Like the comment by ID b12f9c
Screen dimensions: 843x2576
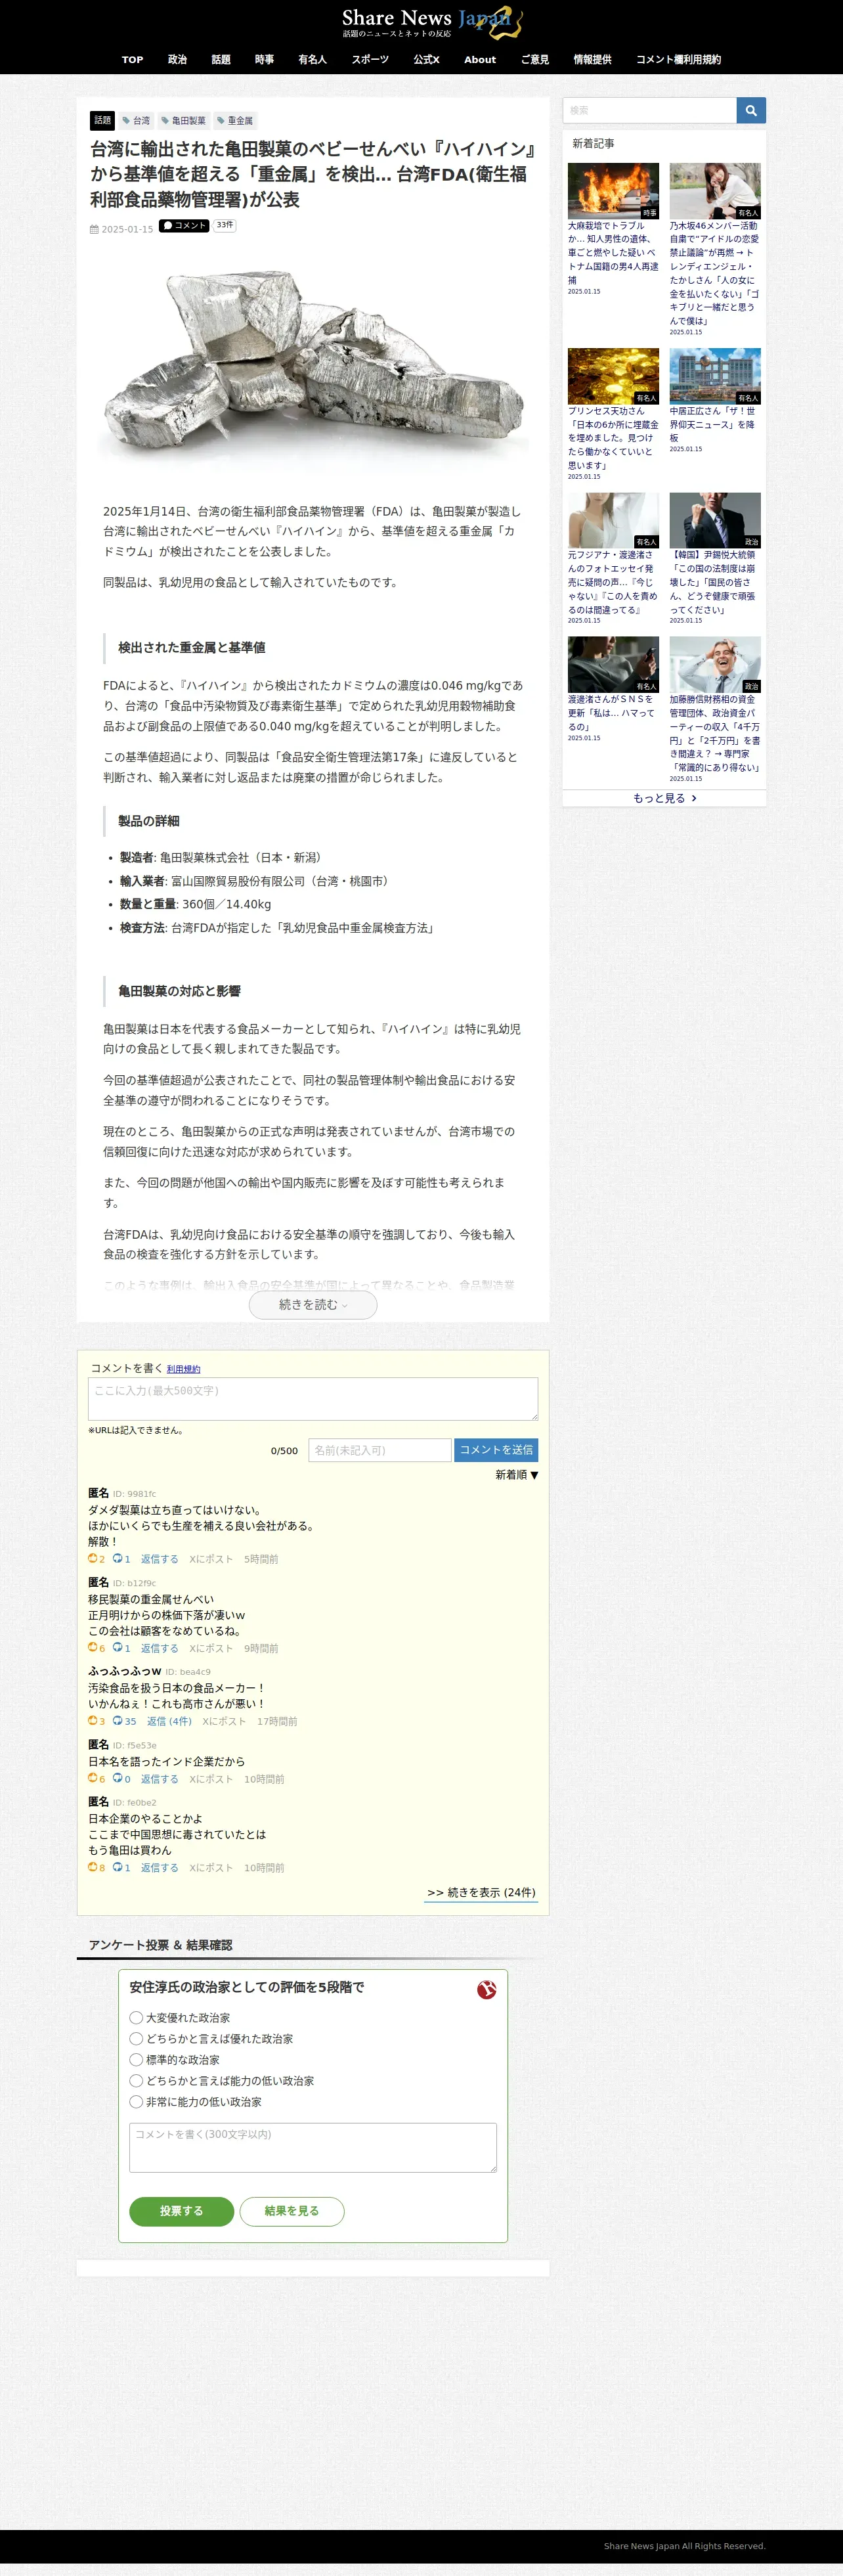point(93,1647)
